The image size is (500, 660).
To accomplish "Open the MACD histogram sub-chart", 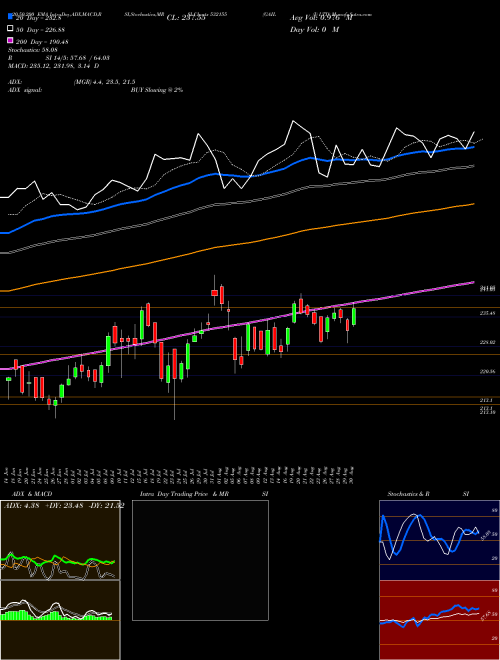I will [60, 620].
